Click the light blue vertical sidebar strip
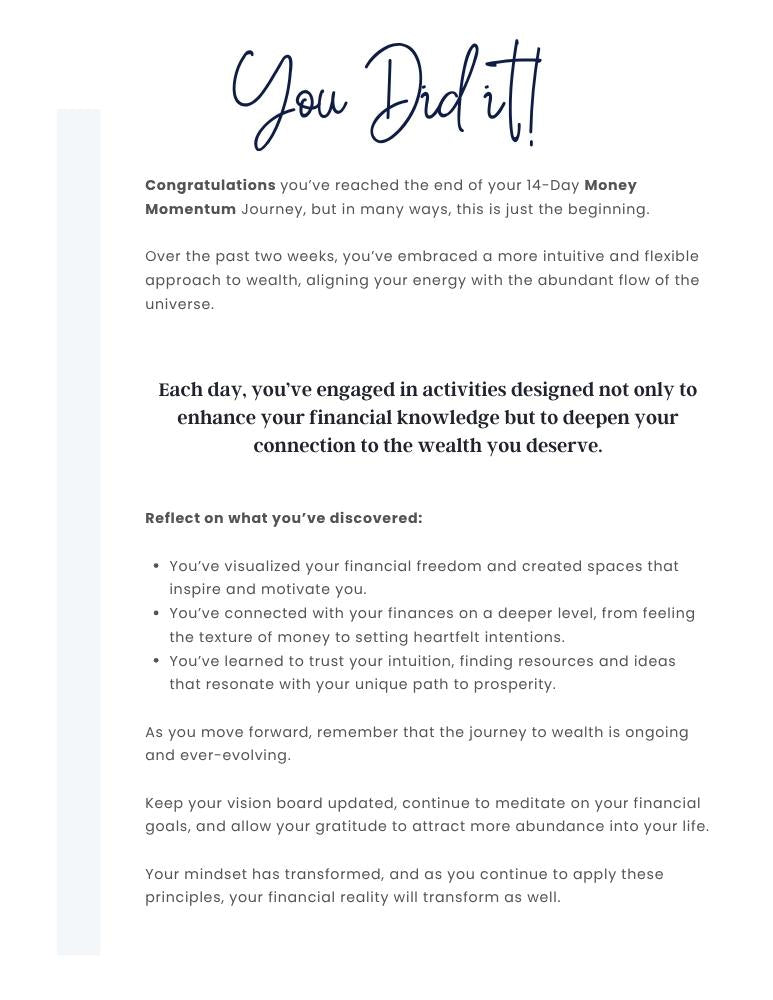 pyautogui.click(x=78, y=532)
